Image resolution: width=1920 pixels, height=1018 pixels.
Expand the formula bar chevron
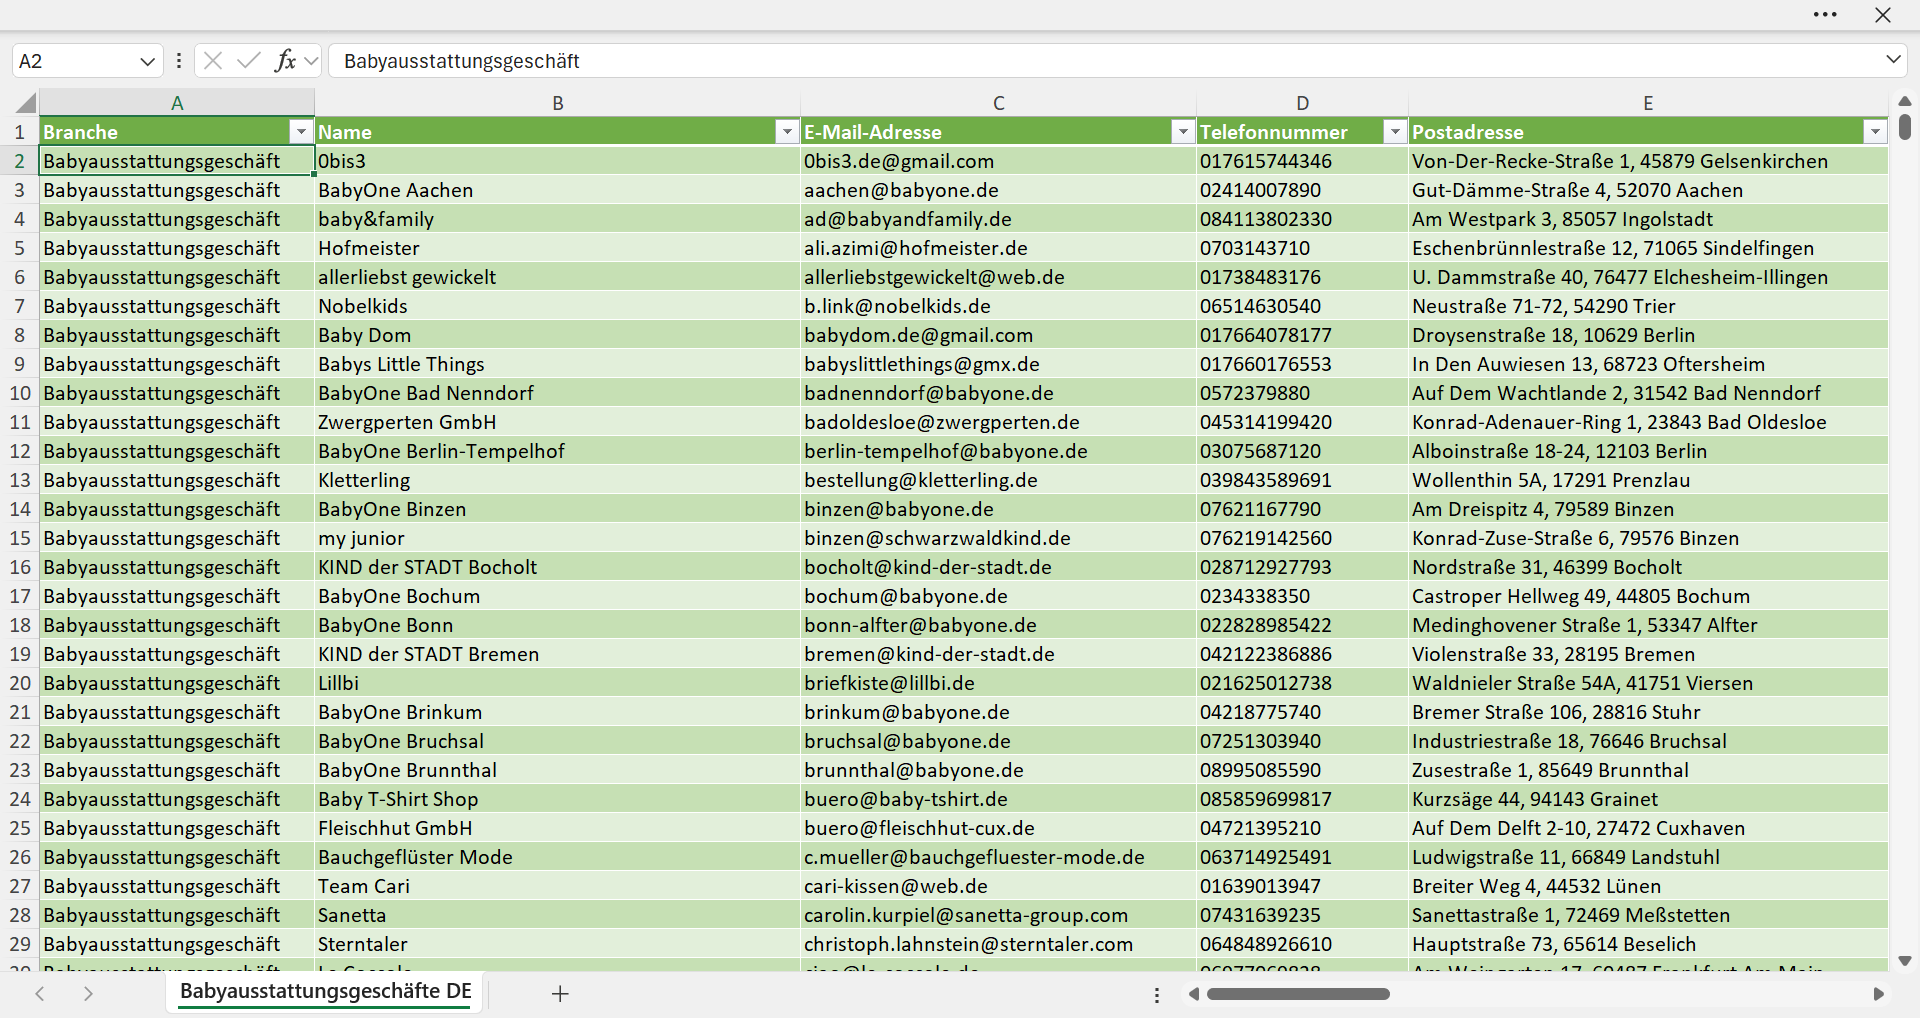tap(1893, 60)
